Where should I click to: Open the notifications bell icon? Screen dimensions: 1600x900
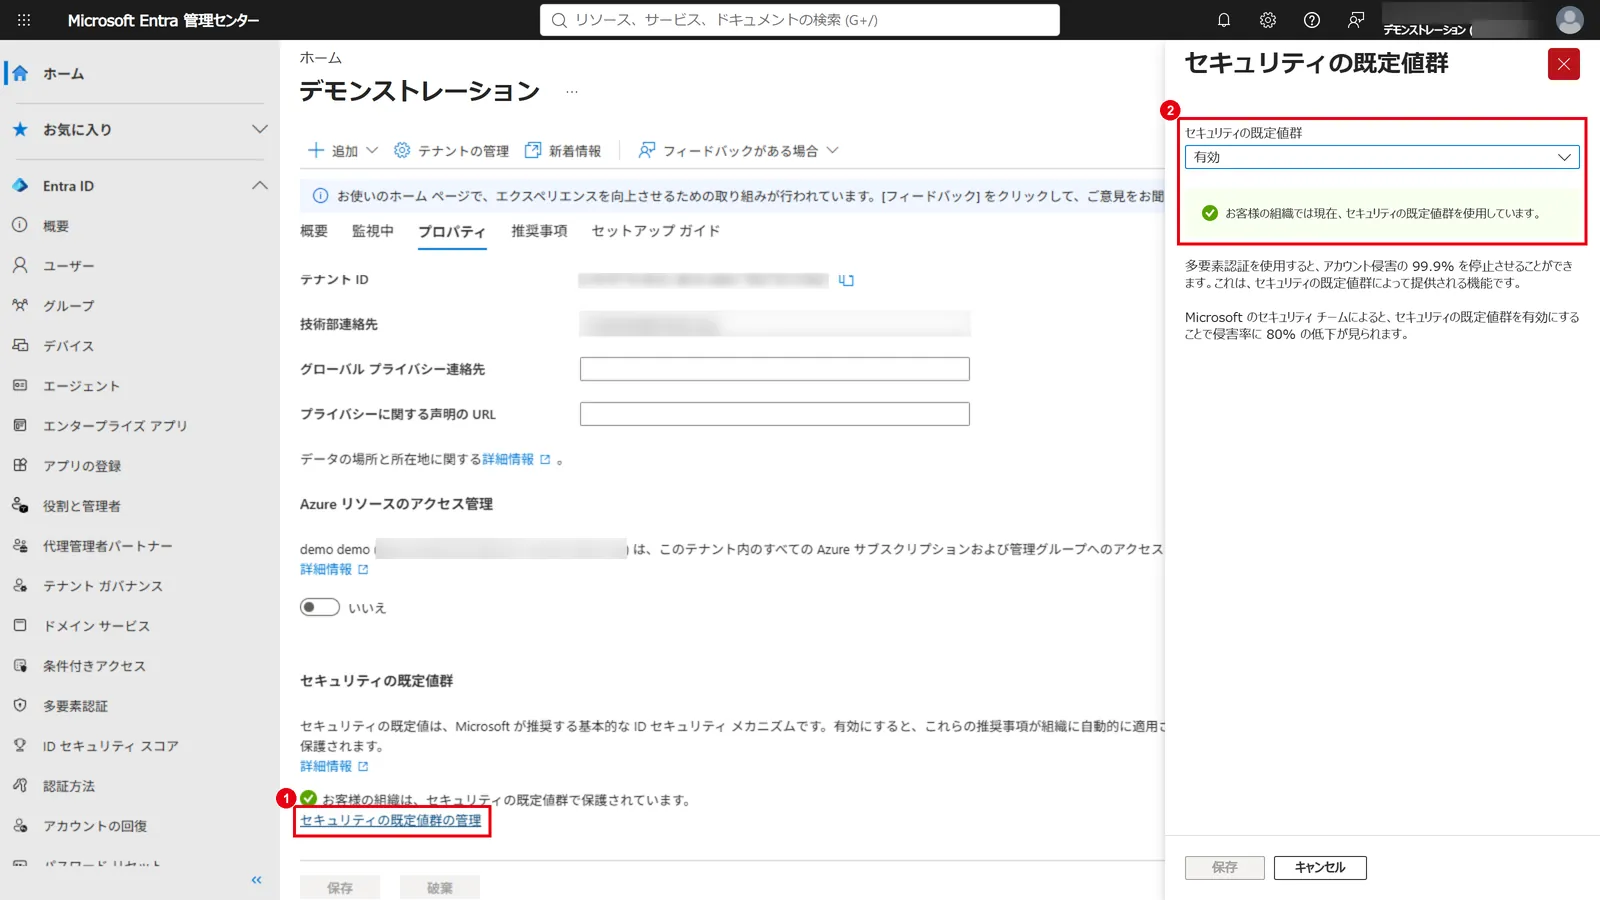(x=1223, y=20)
